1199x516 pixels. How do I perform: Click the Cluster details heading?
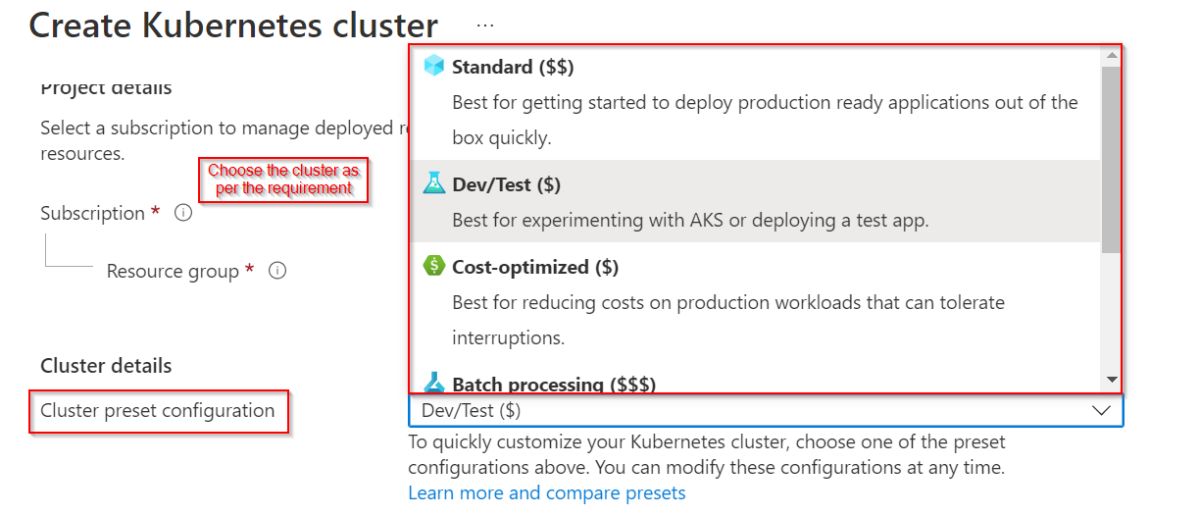coord(106,365)
